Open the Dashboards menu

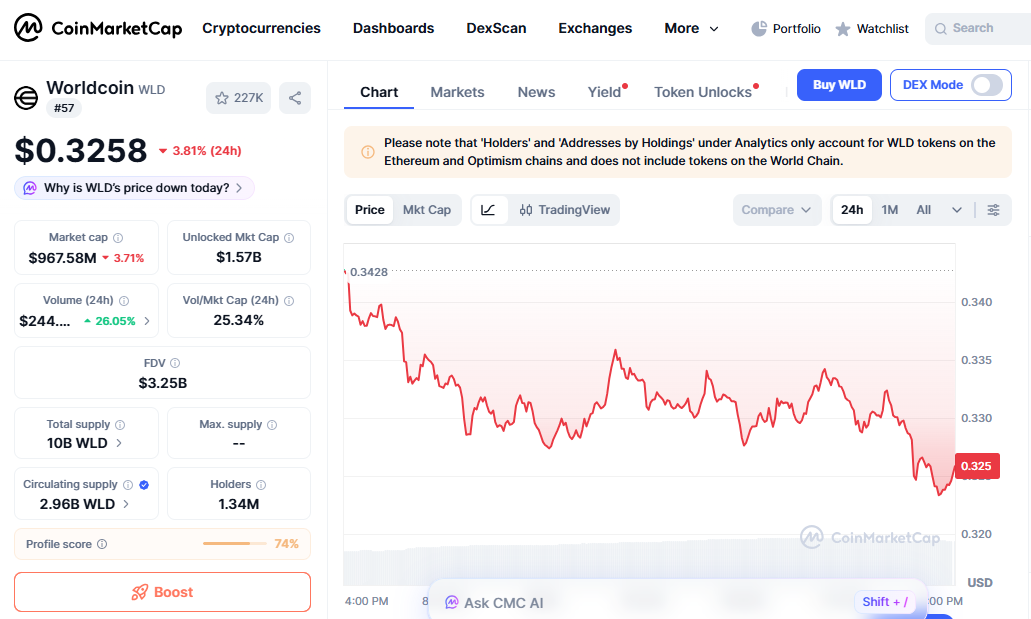(x=393, y=28)
